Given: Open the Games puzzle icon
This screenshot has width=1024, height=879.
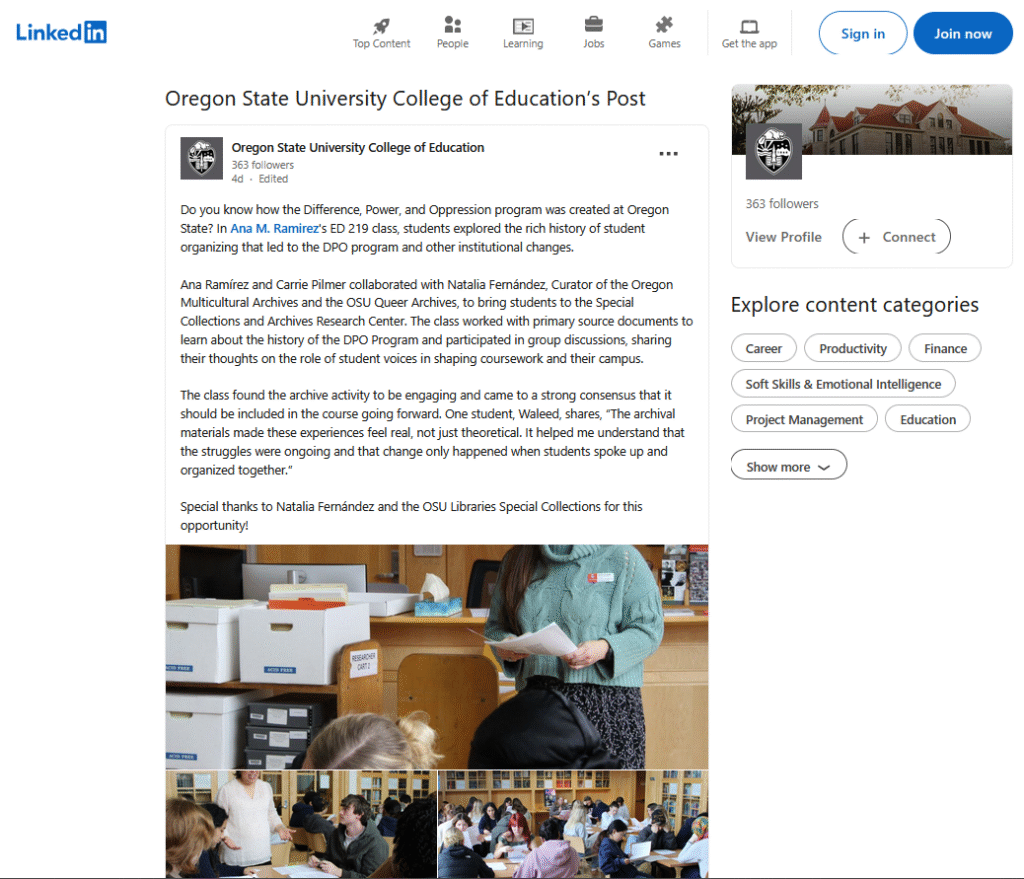Looking at the screenshot, I should 664,26.
